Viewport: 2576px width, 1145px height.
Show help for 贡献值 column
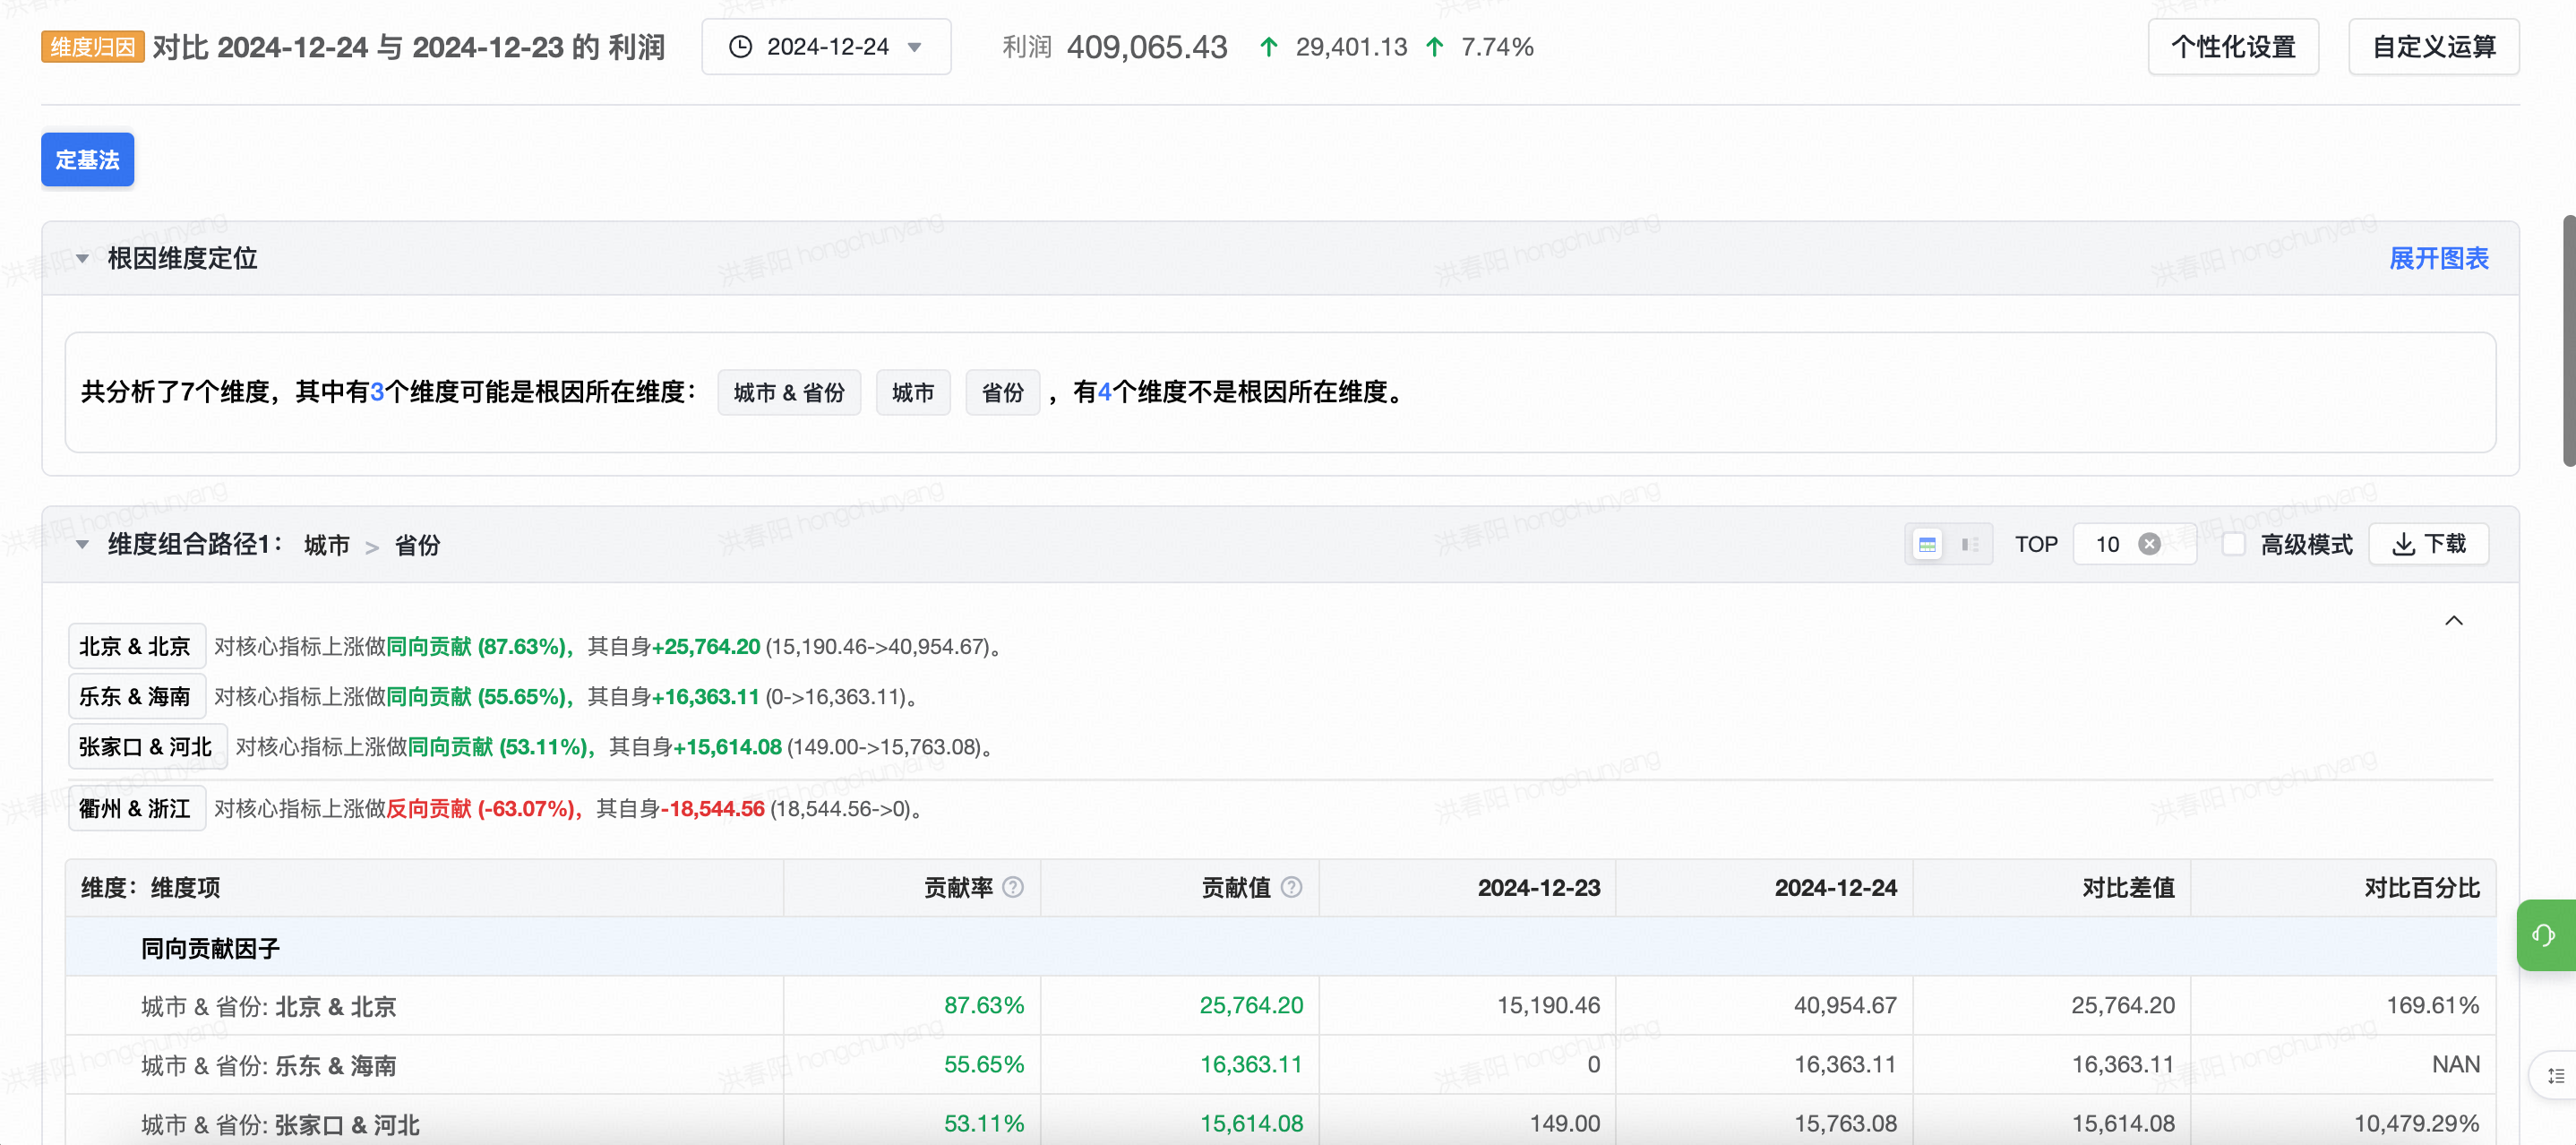(x=1291, y=888)
